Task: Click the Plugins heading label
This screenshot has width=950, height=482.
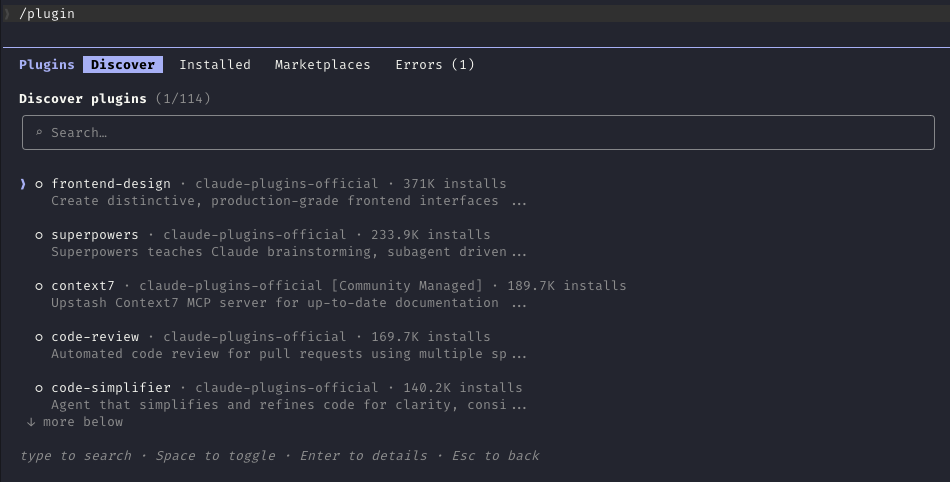Action: [47, 65]
